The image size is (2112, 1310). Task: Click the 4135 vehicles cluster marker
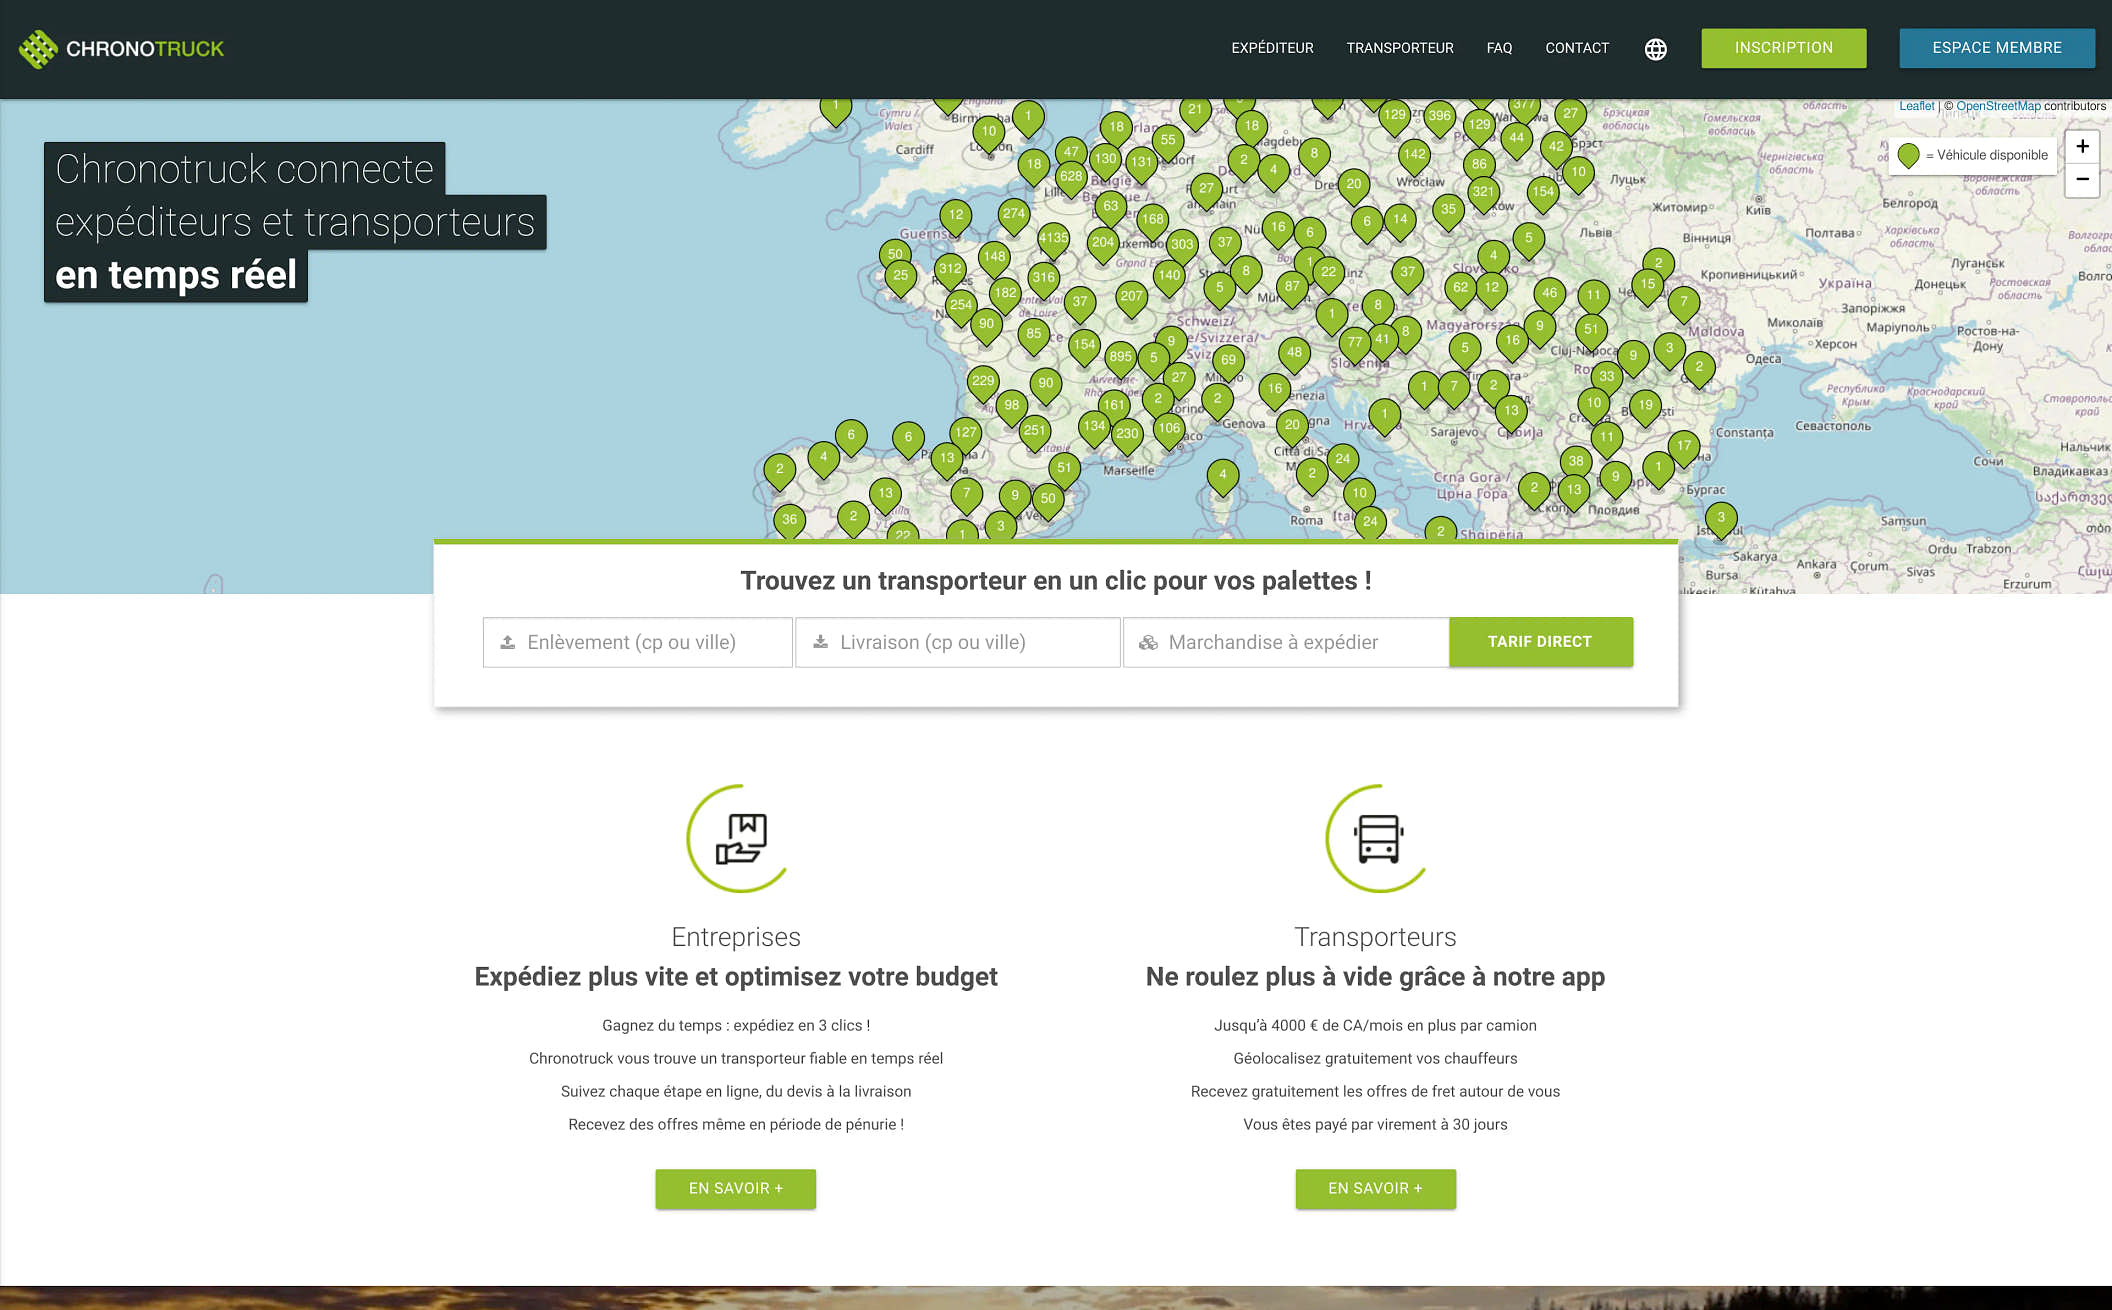1053,239
